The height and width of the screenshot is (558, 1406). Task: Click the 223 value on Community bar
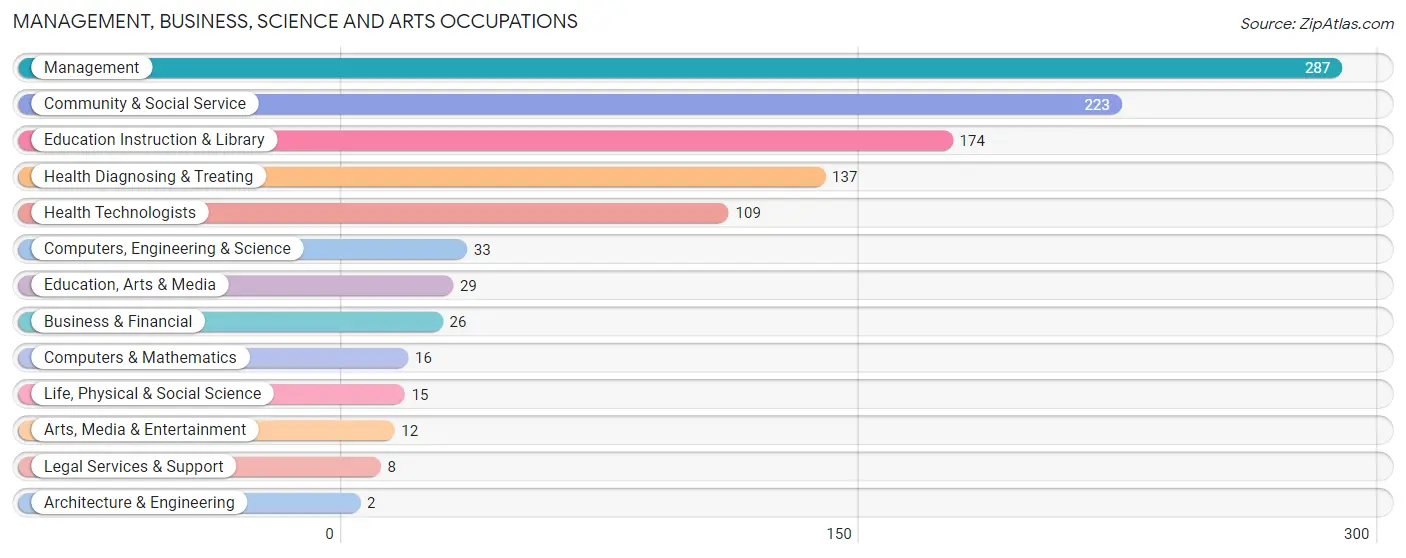click(x=1097, y=104)
